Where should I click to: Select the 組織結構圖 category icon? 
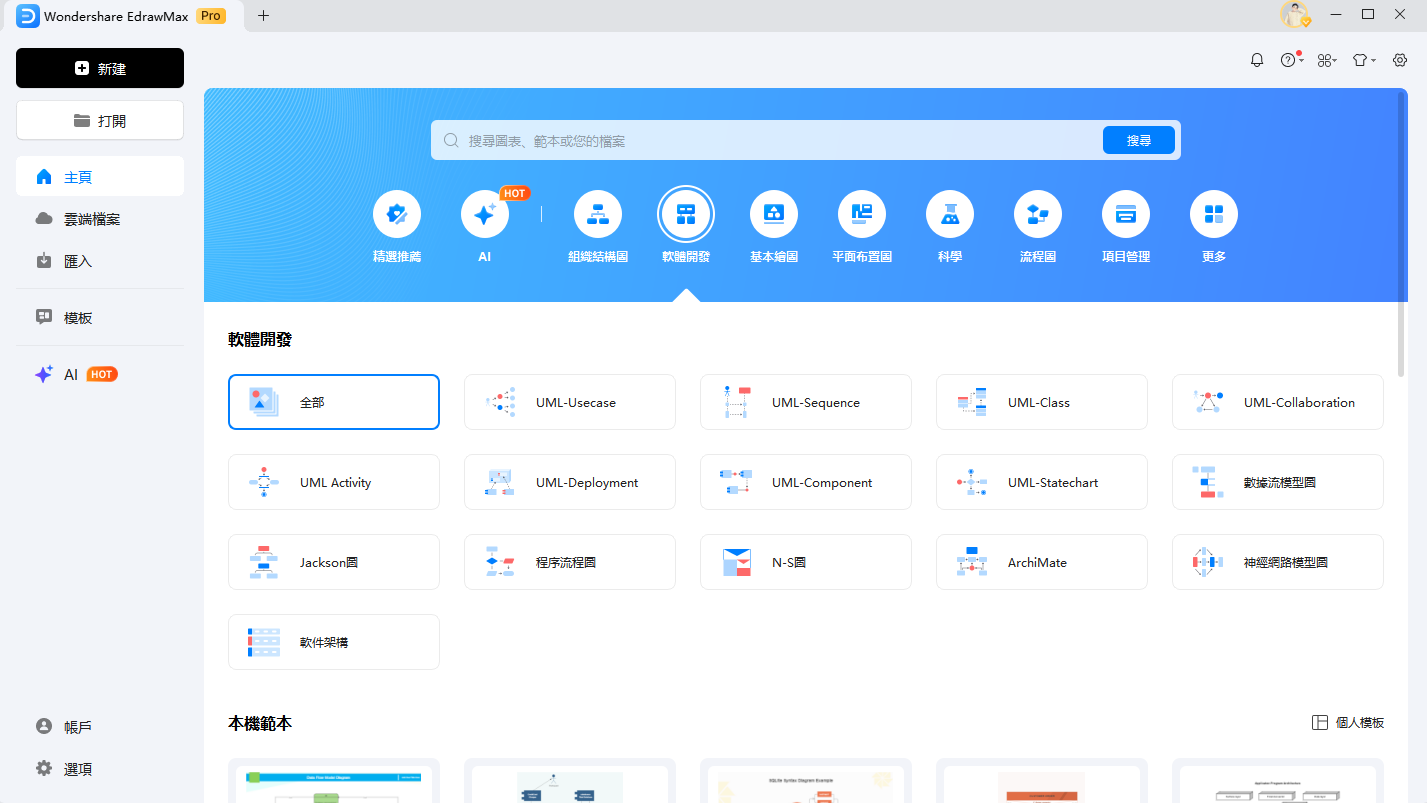598,214
